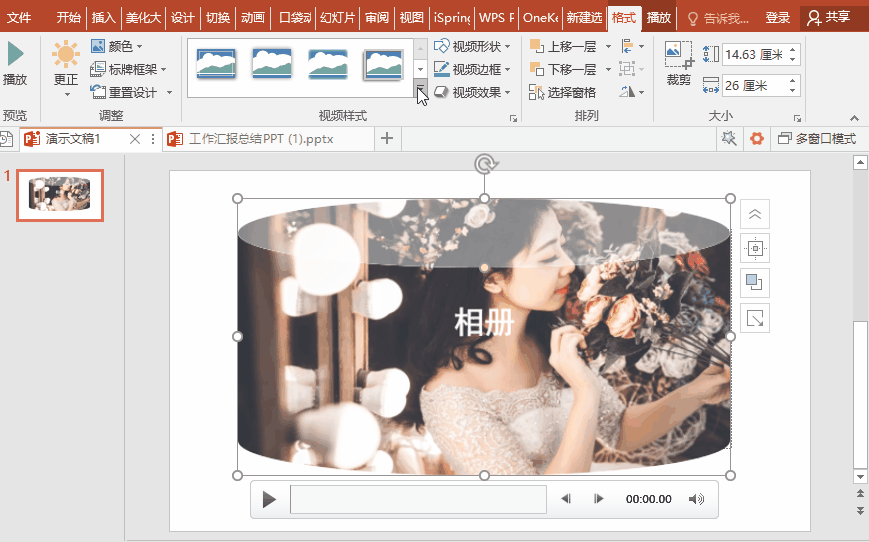Open the 大小 size group dialog launcher
This screenshot has height=542, width=869.
click(797, 118)
